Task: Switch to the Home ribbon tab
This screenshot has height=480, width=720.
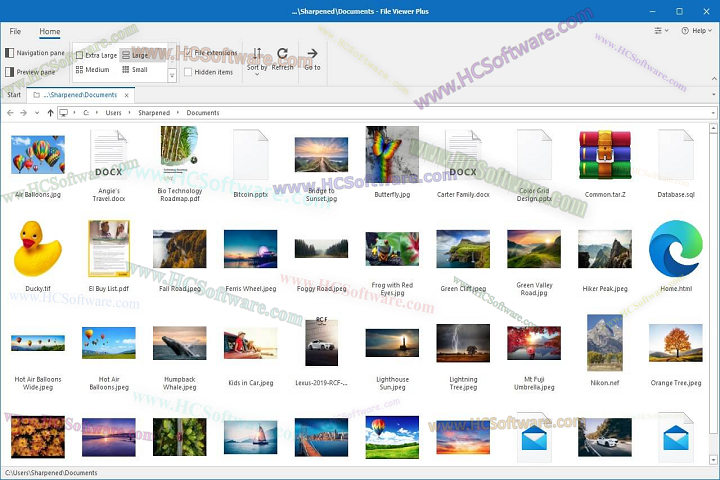Action: click(50, 31)
